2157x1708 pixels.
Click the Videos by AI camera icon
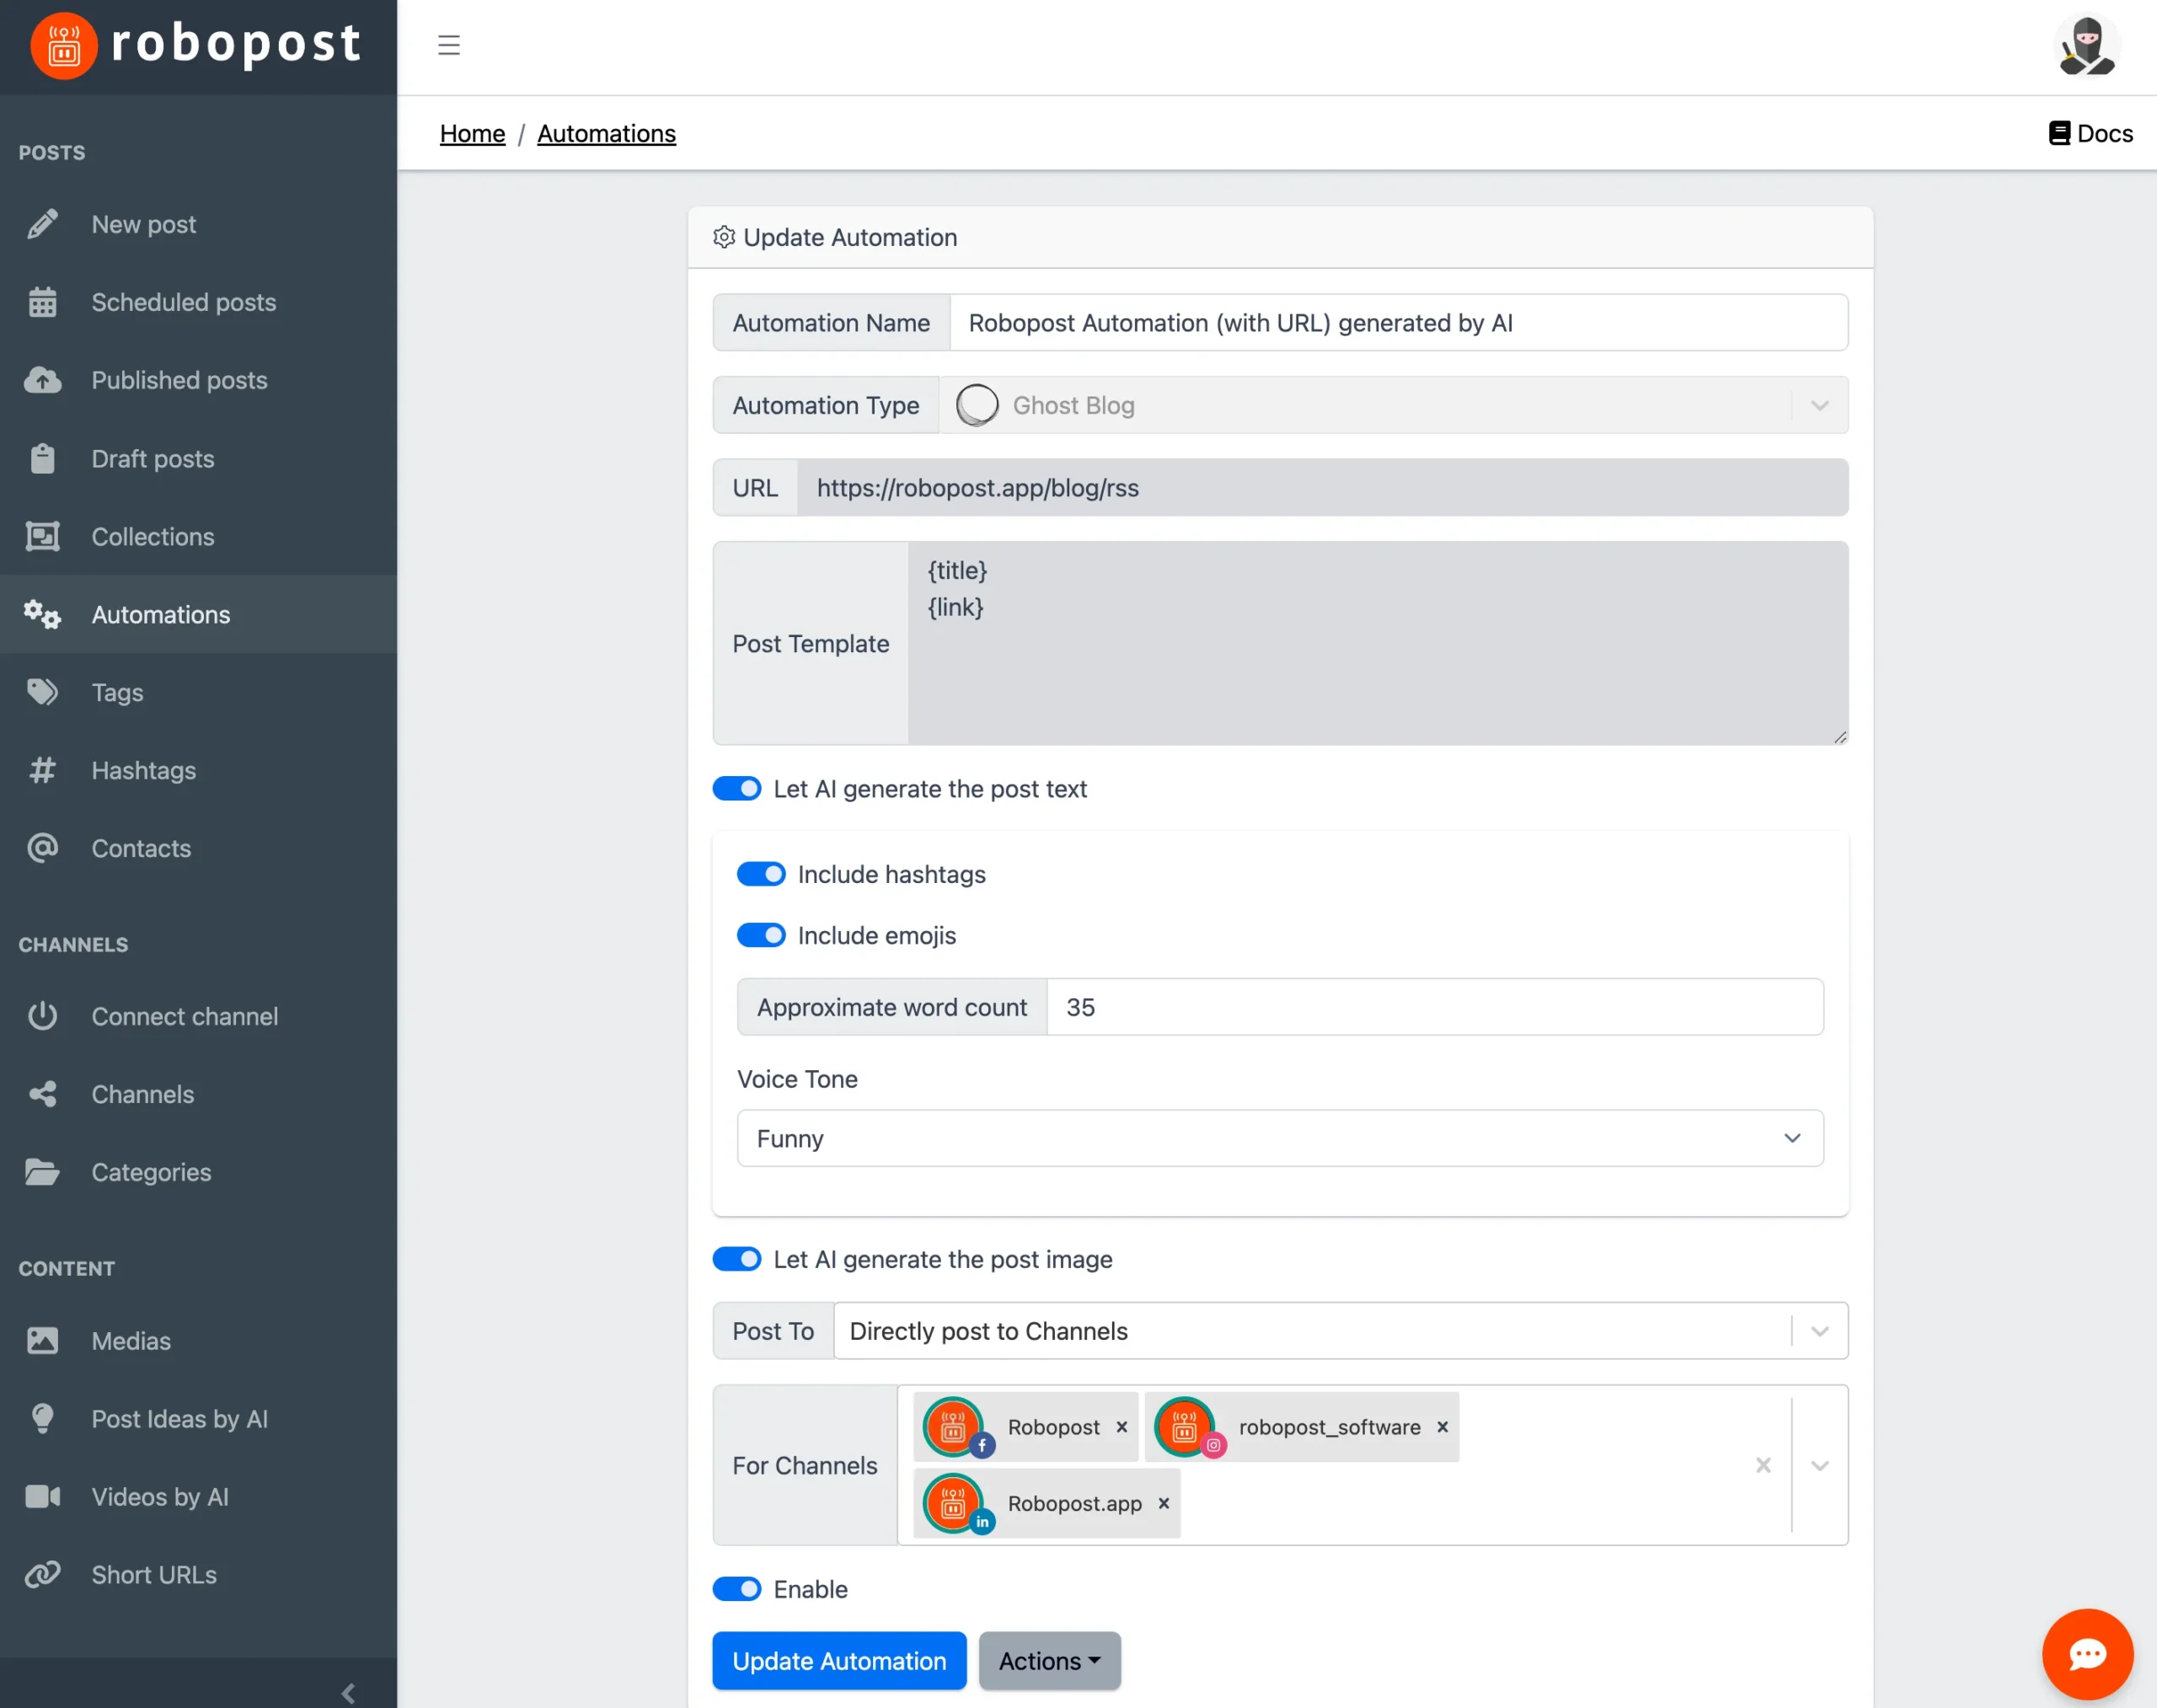42,1496
